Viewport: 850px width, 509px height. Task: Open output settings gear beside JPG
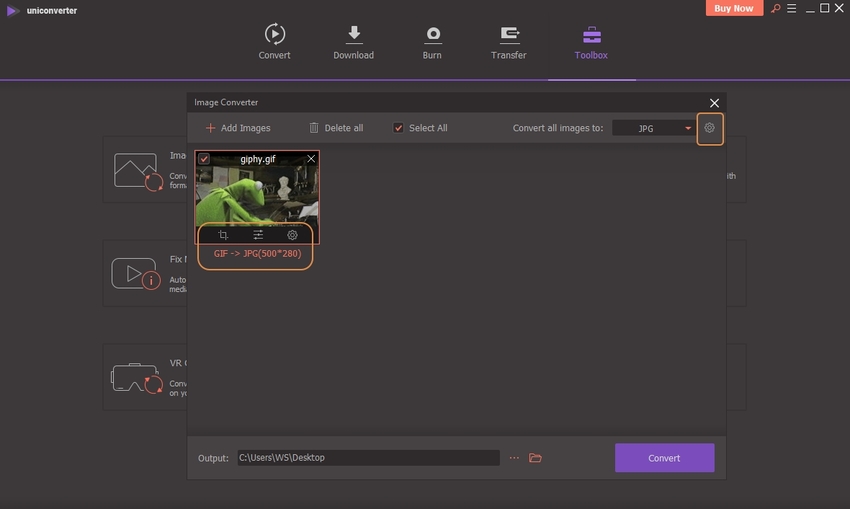click(710, 128)
